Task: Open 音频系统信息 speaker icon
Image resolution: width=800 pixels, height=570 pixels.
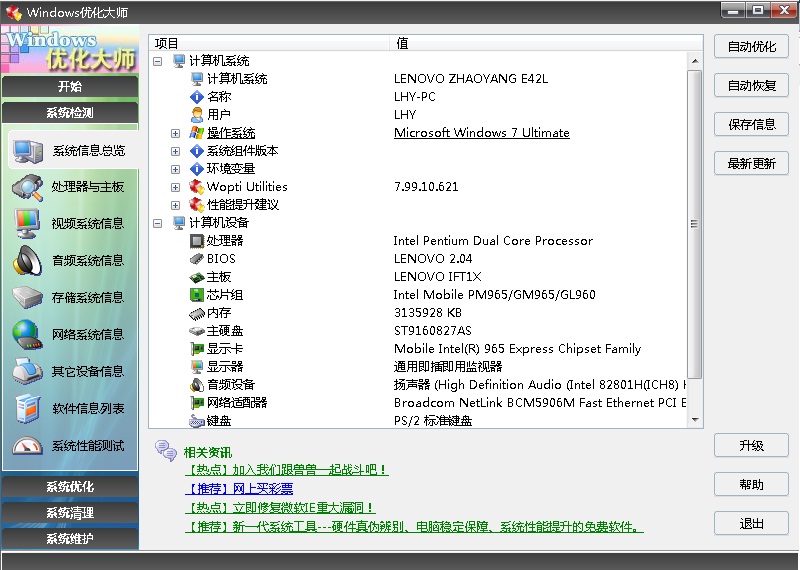Action: click(28, 261)
